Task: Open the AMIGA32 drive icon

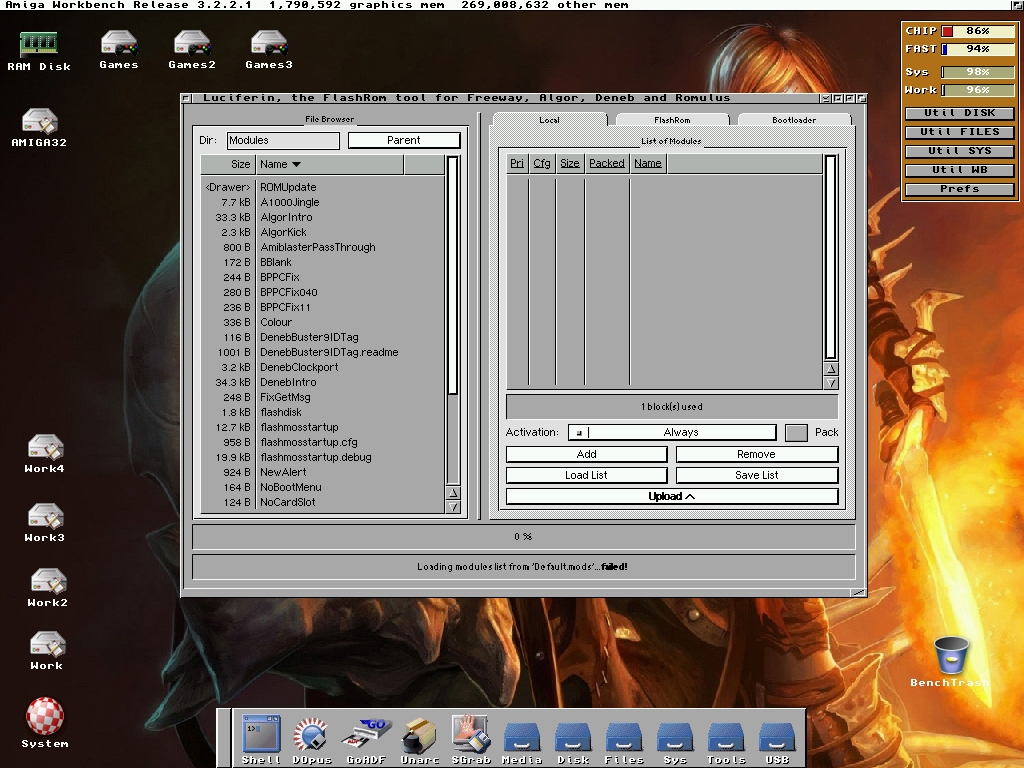Action: (39, 127)
